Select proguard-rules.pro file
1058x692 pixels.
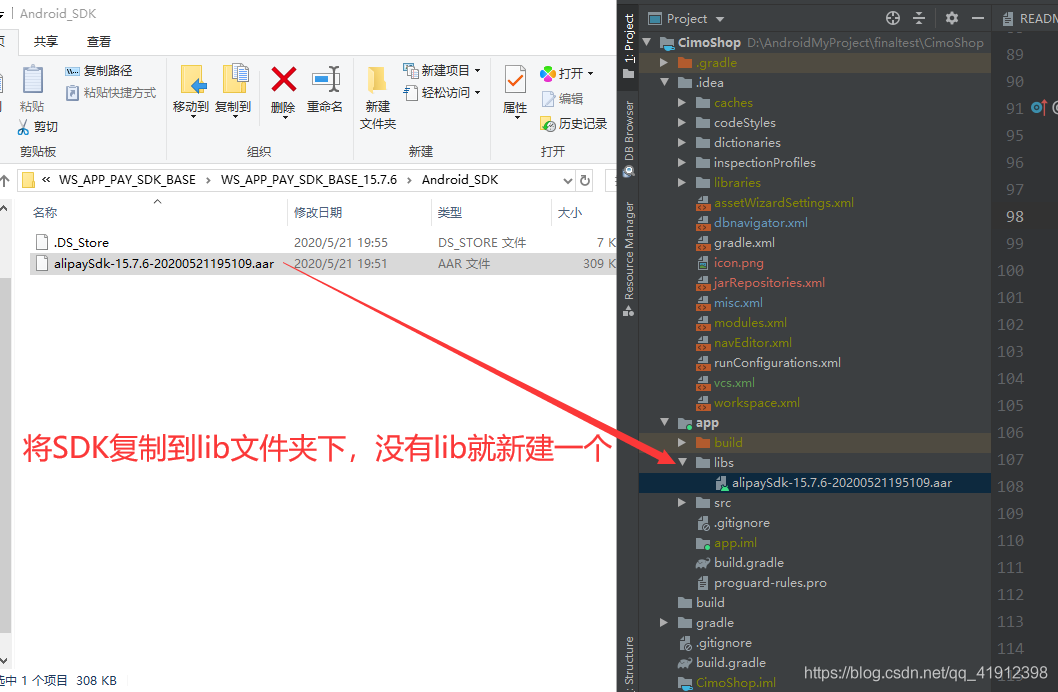pyautogui.click(x=770, y=583)
